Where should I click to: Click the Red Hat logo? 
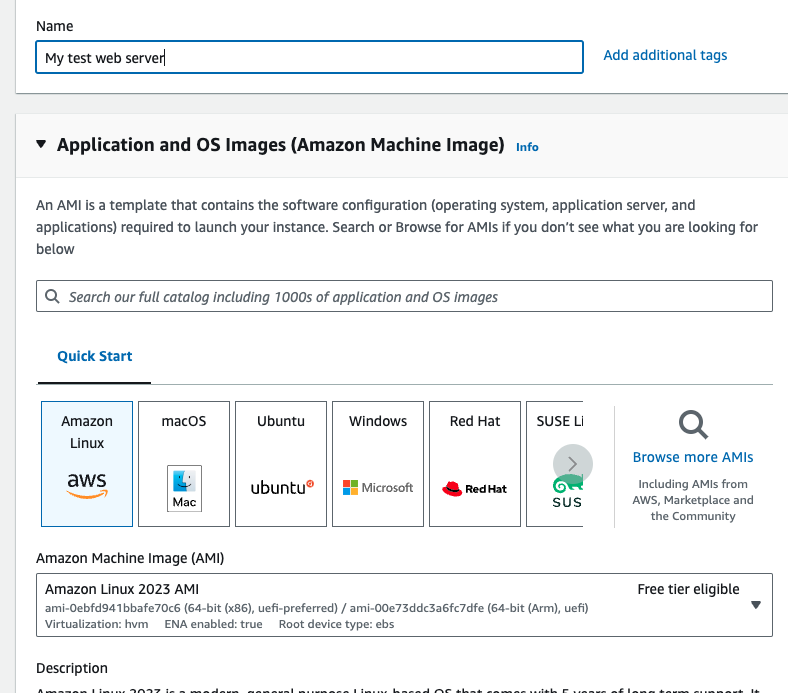coord(474,488)
